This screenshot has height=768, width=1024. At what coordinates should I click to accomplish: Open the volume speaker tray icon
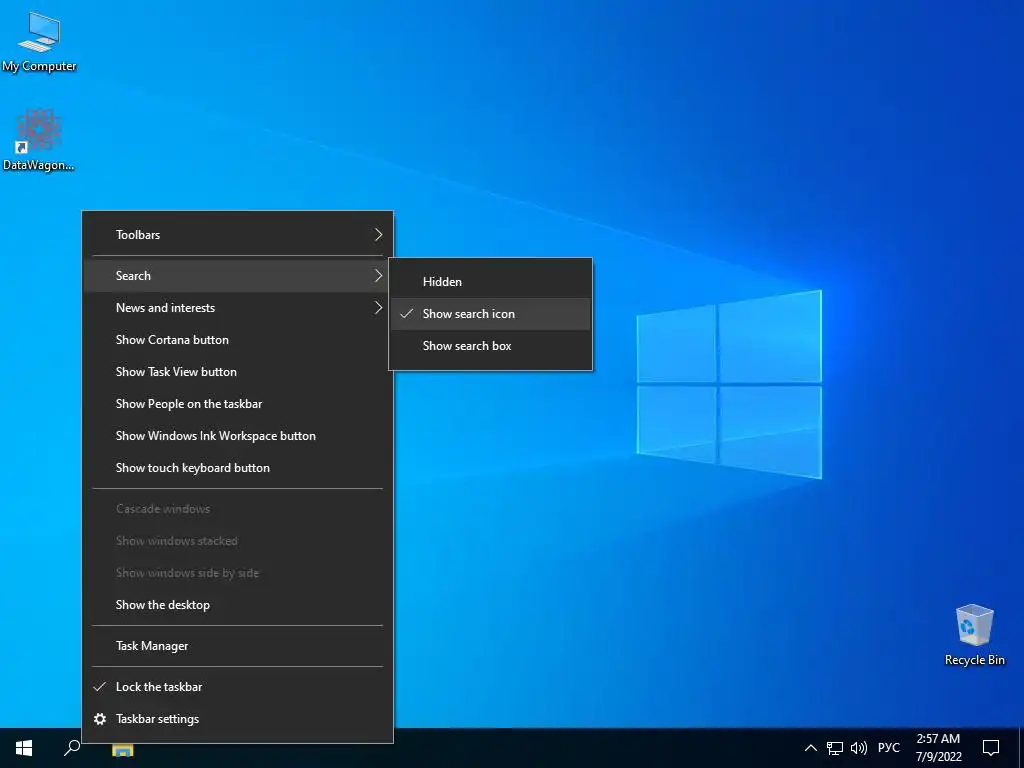(859, 748)
